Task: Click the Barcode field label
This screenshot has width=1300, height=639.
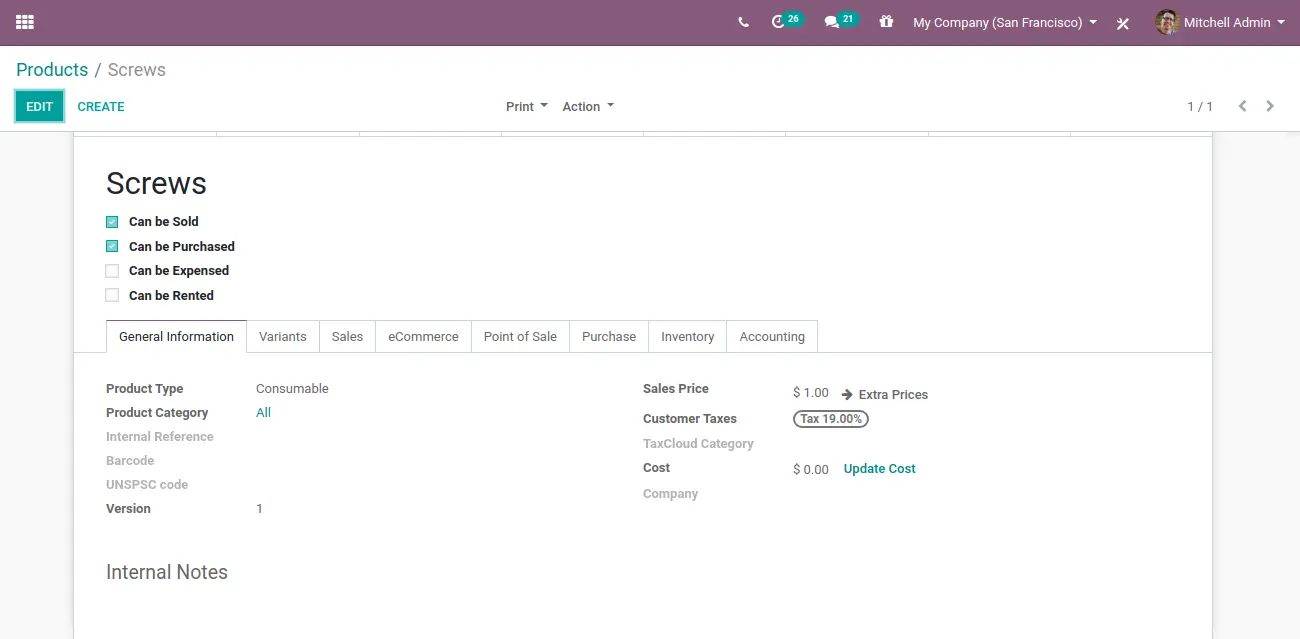Action: point(130,461)
